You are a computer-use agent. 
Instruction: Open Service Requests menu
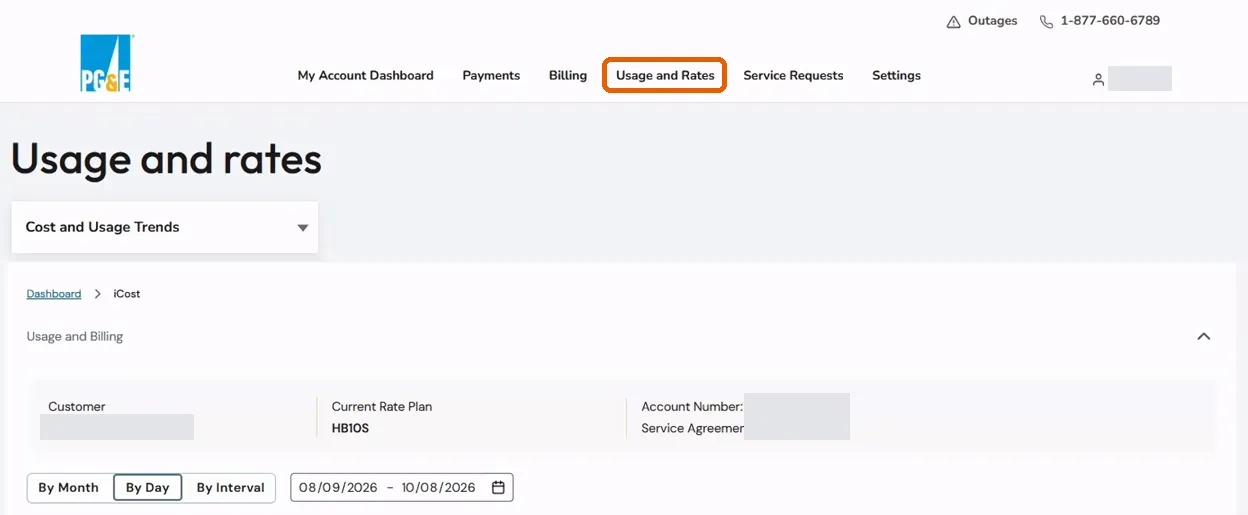tap(793, 76)
